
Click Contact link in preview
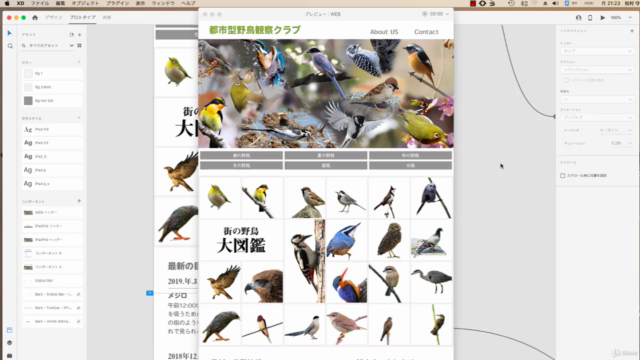(x=426, y=32)
